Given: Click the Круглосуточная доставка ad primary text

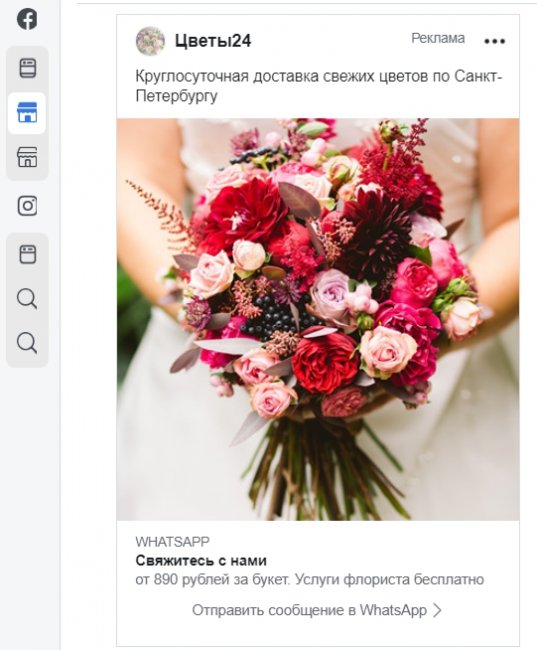Looking at the screenshot, I should 318,86.
